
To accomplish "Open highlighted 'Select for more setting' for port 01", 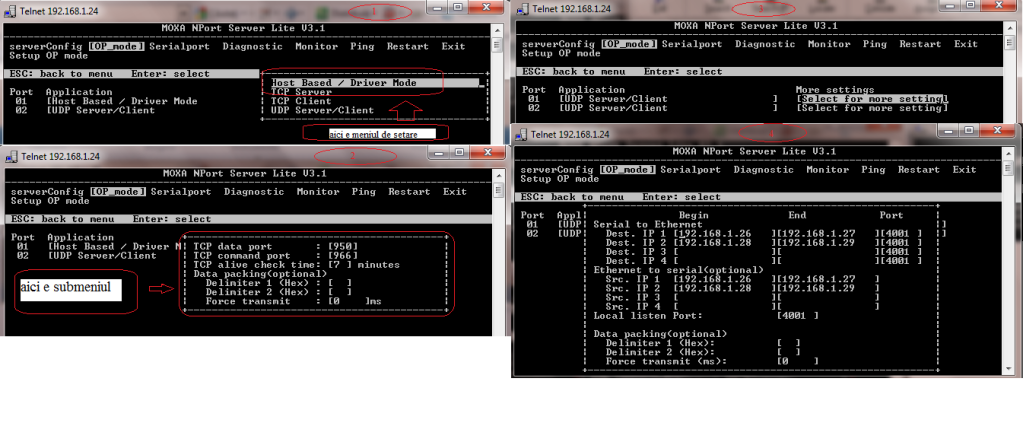I will tap(870, 99).
